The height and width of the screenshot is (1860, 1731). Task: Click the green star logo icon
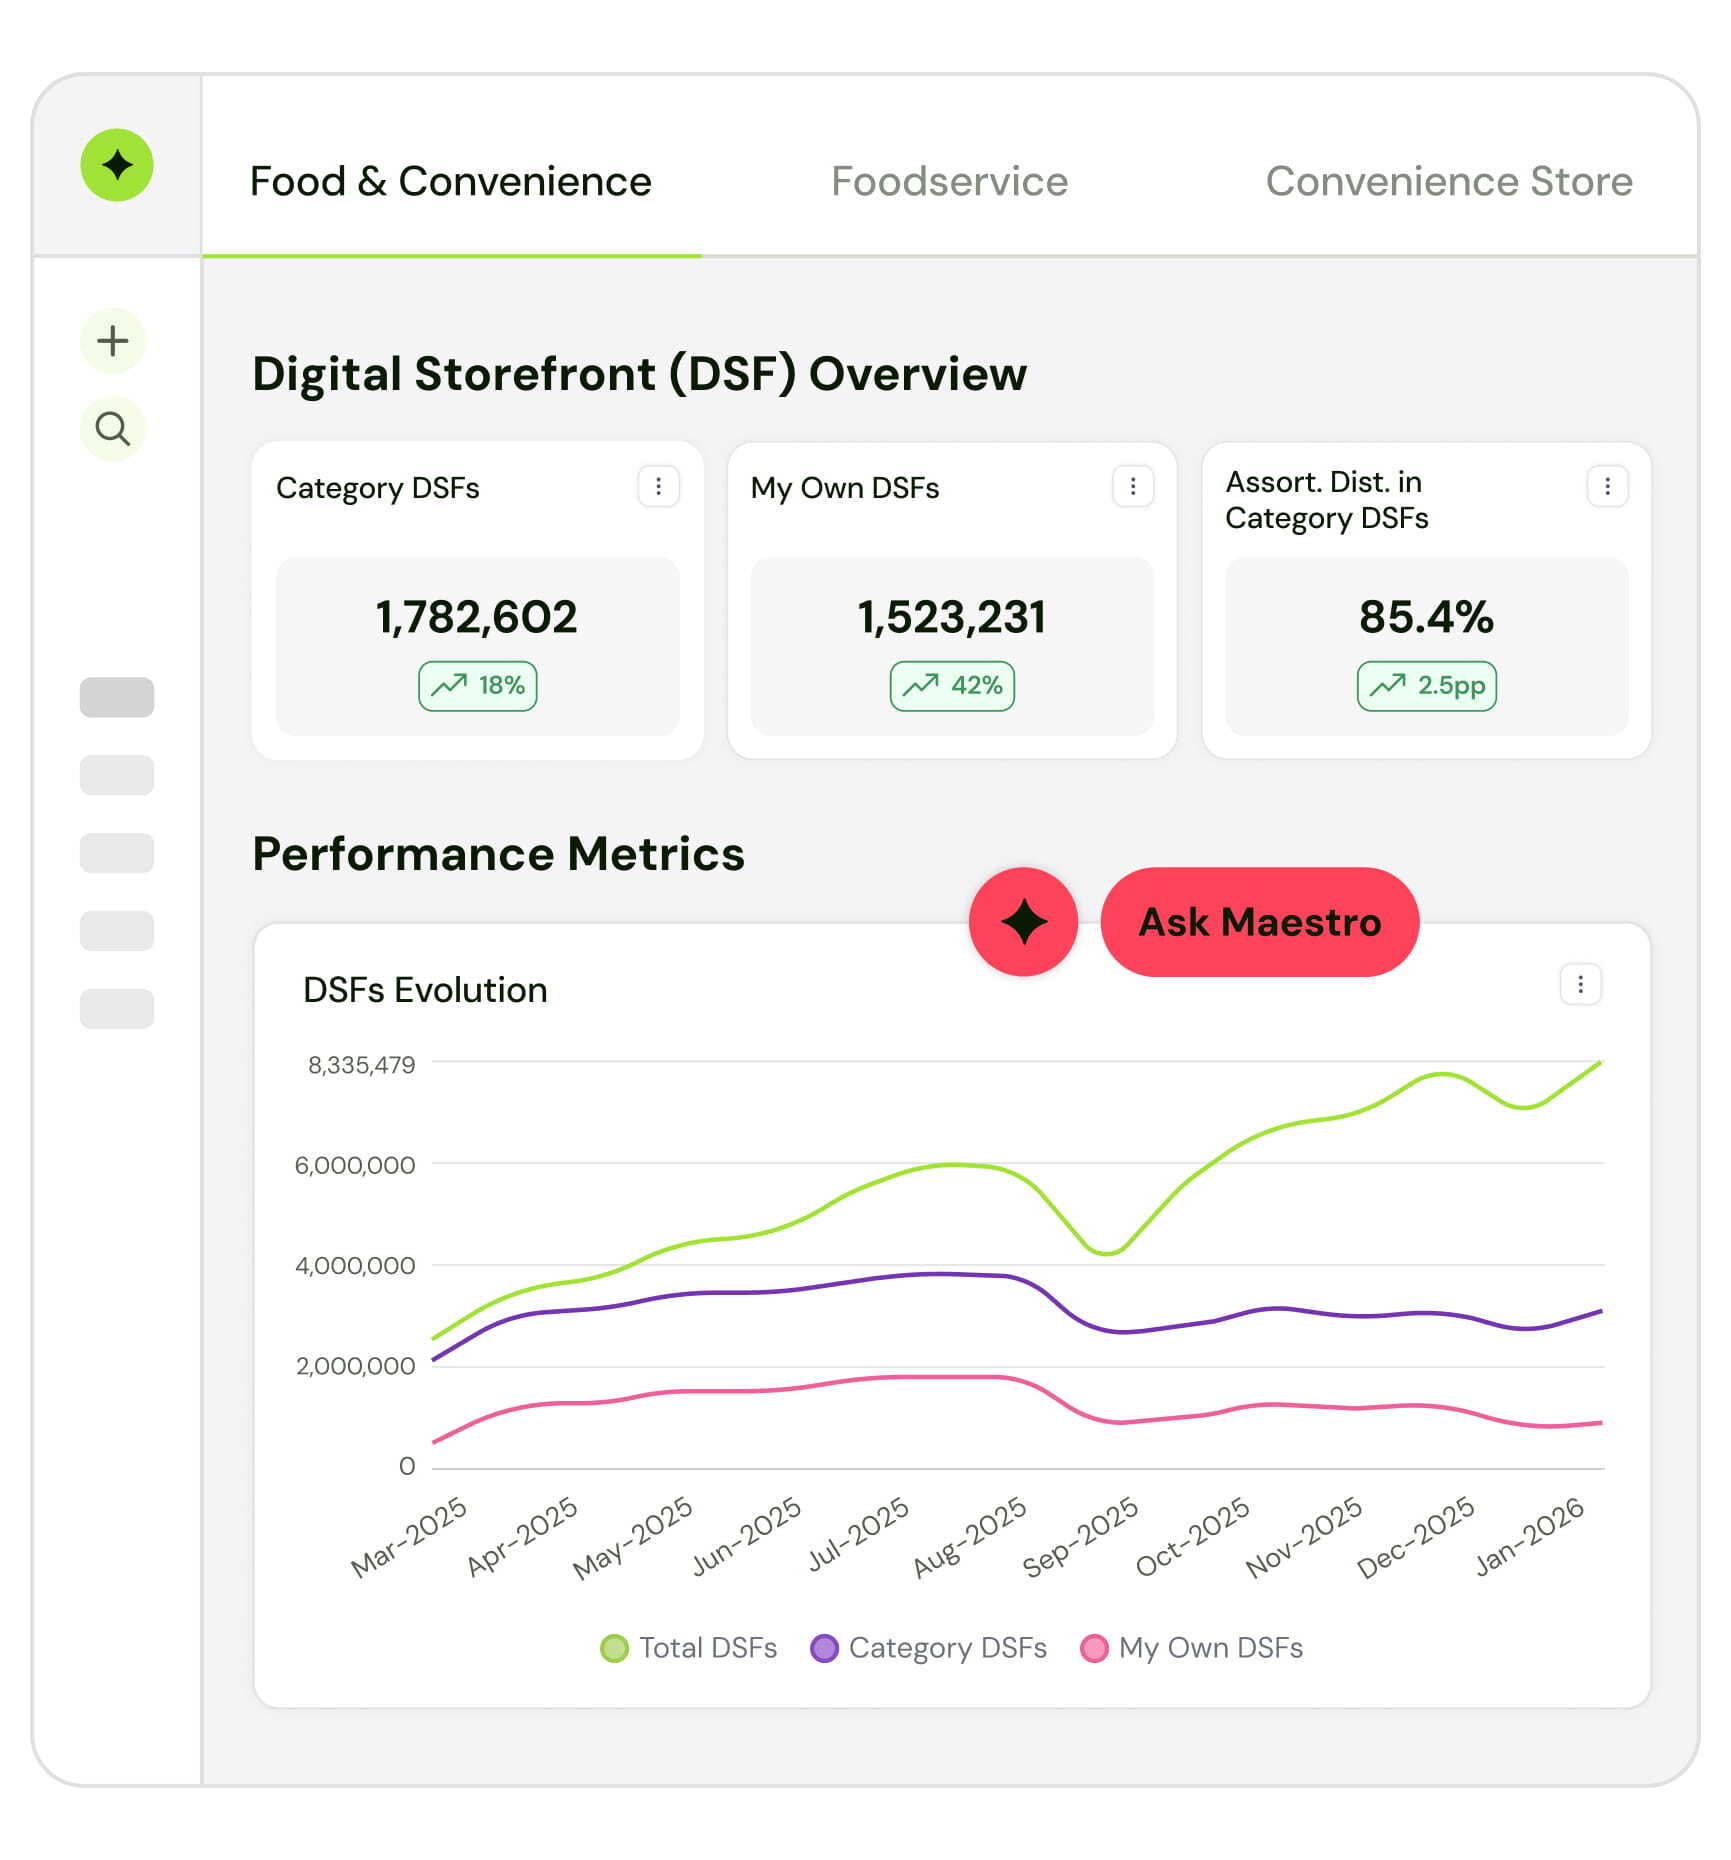pyautogui.click(x=117, y=165)
